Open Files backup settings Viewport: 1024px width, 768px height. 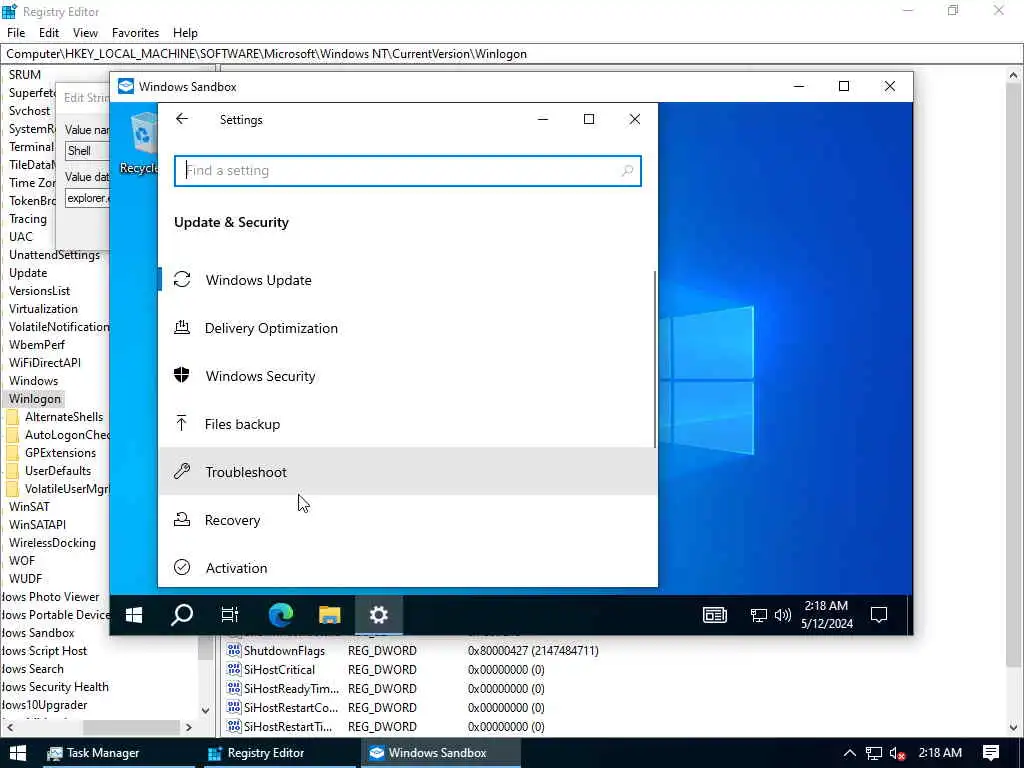pyautogui.click(x=408, y=424)
